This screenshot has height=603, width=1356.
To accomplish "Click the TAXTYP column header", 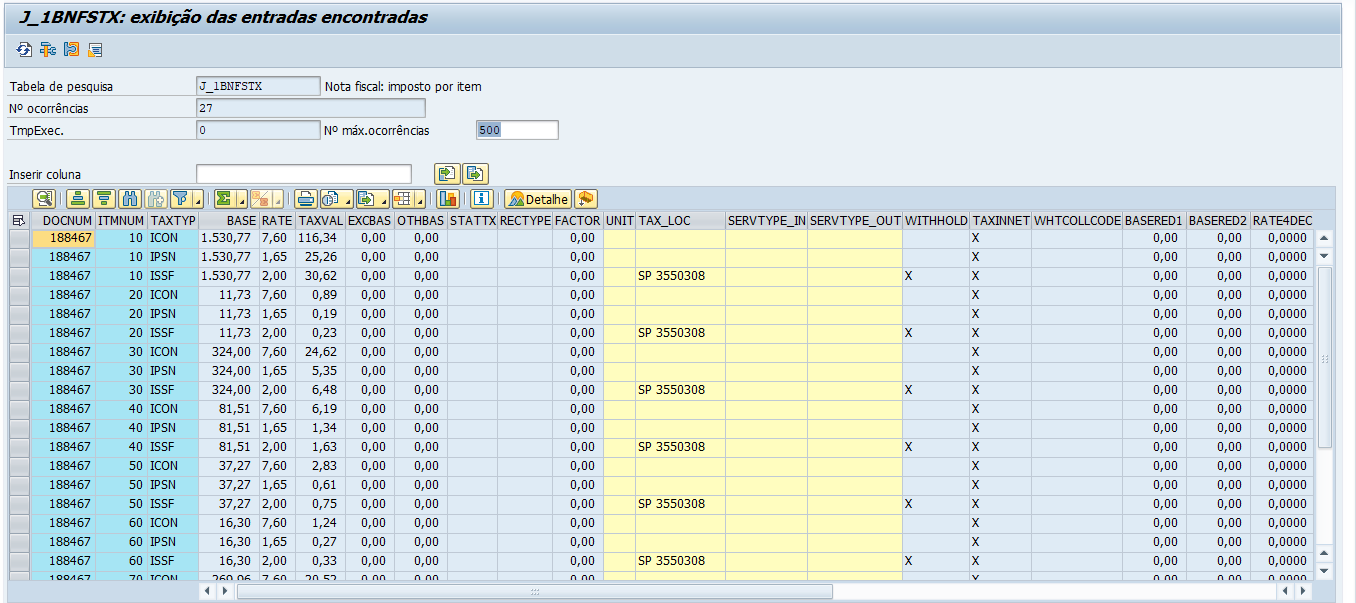I will [172, 220].
